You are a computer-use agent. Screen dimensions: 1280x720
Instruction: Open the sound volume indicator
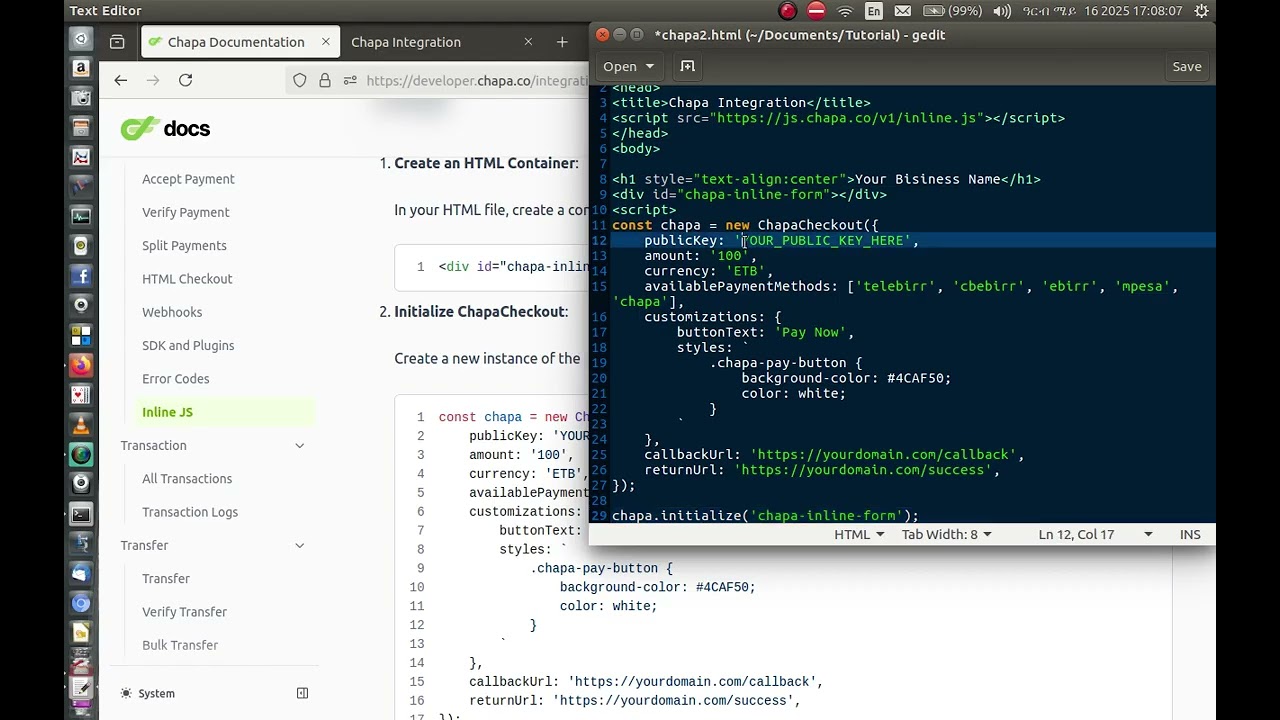1001,11
